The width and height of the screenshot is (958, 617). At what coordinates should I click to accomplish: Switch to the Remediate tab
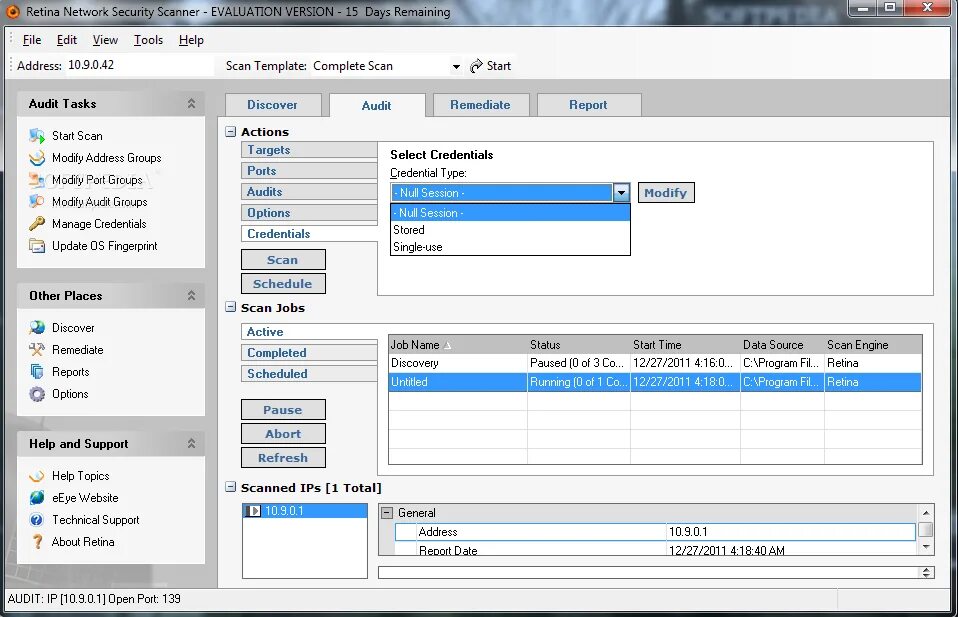480,104
